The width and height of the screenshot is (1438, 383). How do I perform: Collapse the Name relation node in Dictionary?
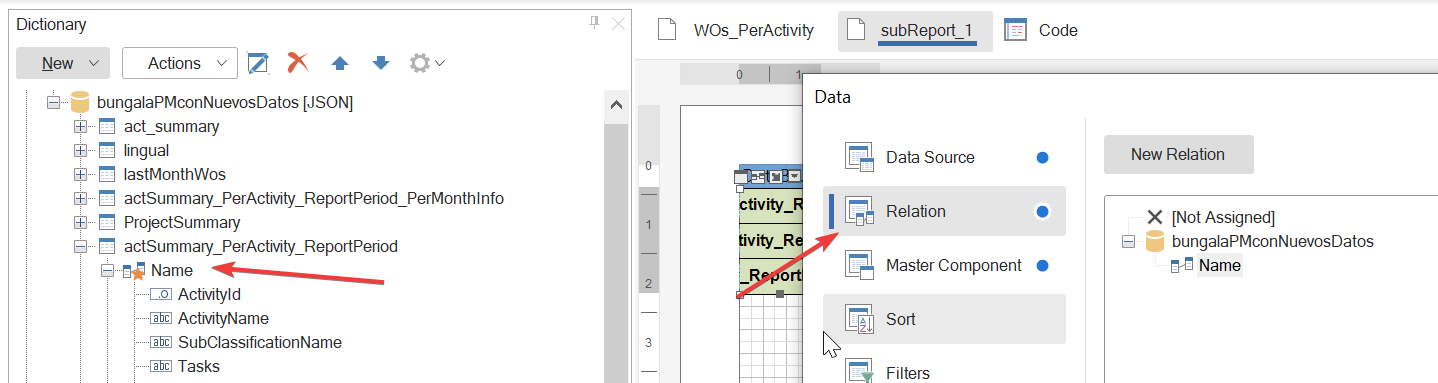(x=108, y=270)
